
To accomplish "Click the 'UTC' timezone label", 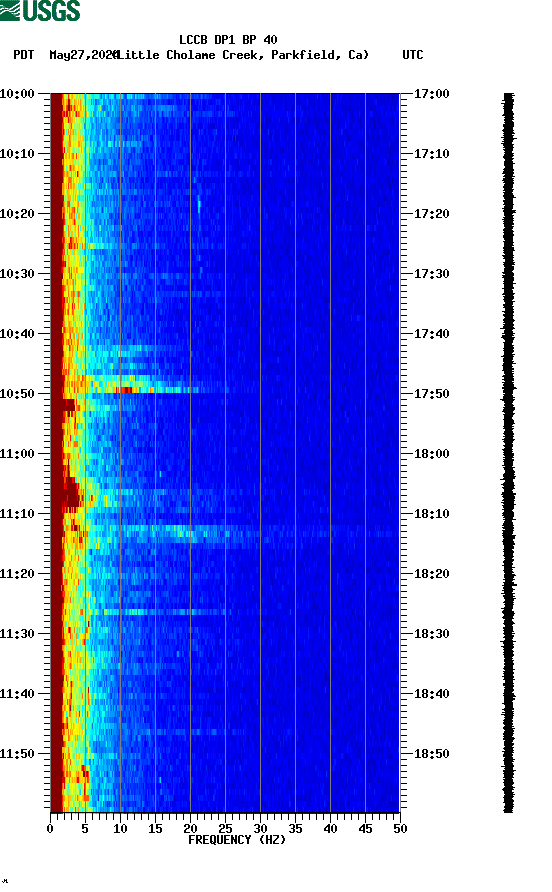I will (413, 55).
